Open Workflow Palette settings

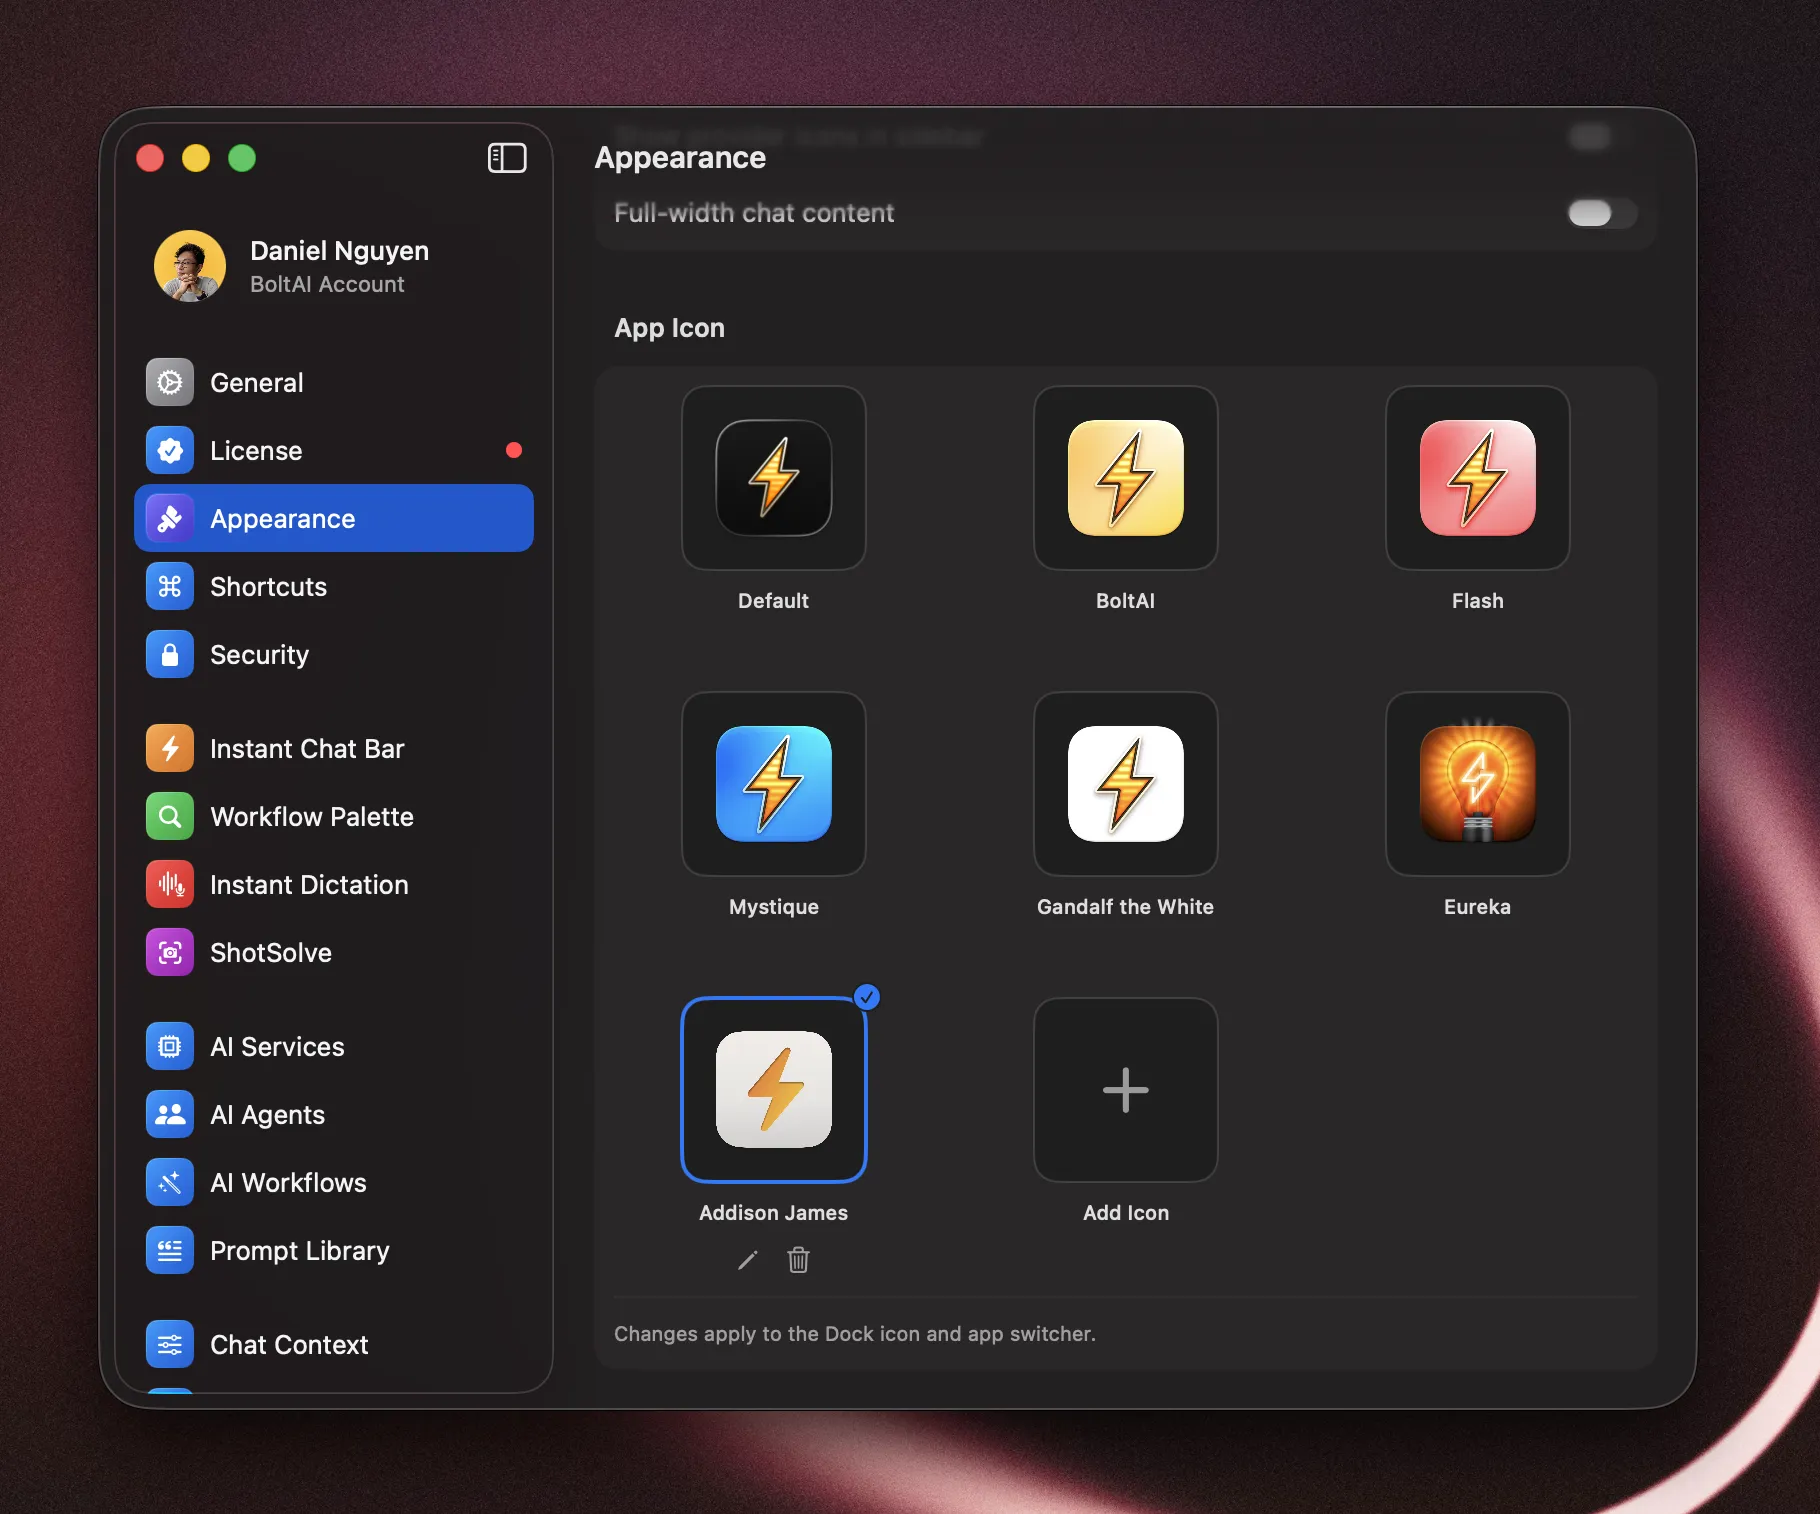pos(311,816)
